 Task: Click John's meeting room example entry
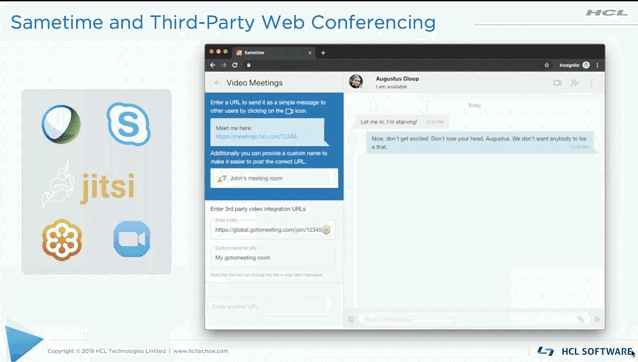274,178
